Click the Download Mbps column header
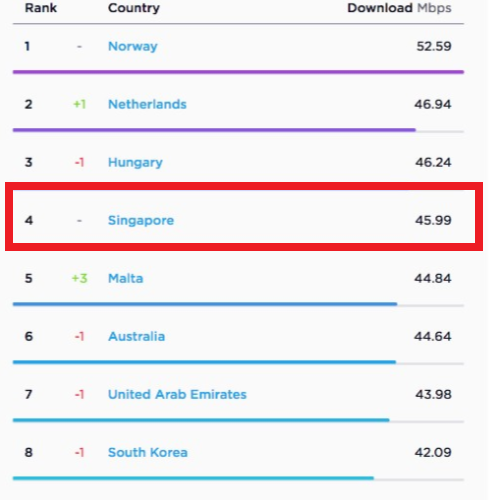 [x=399, y=8]
